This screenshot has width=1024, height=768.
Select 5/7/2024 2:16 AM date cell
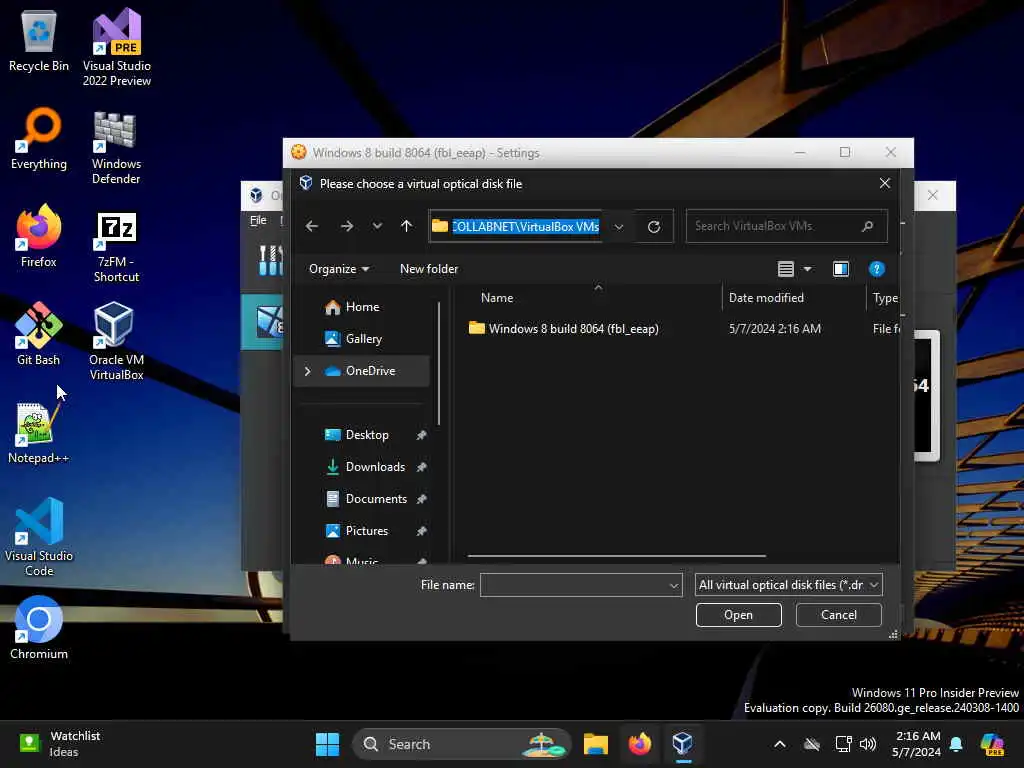point(775,329)
